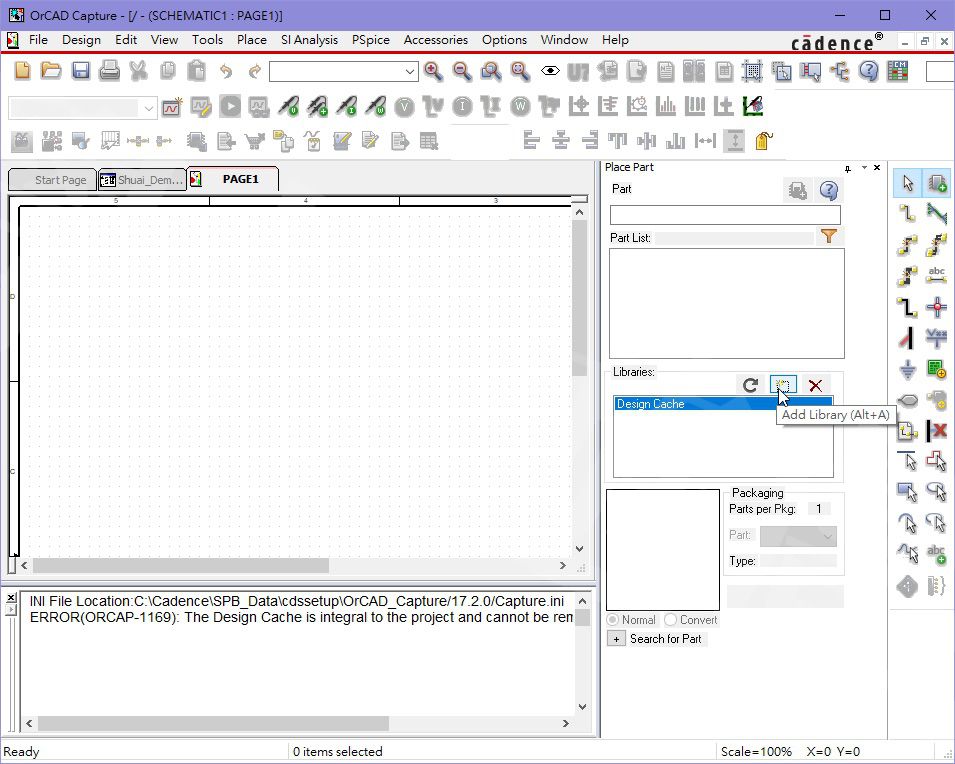Image resolution: width=955 pixels, height=764 pixels.
Task: Place a voltage probe marker
Action: tap(288, 107)
